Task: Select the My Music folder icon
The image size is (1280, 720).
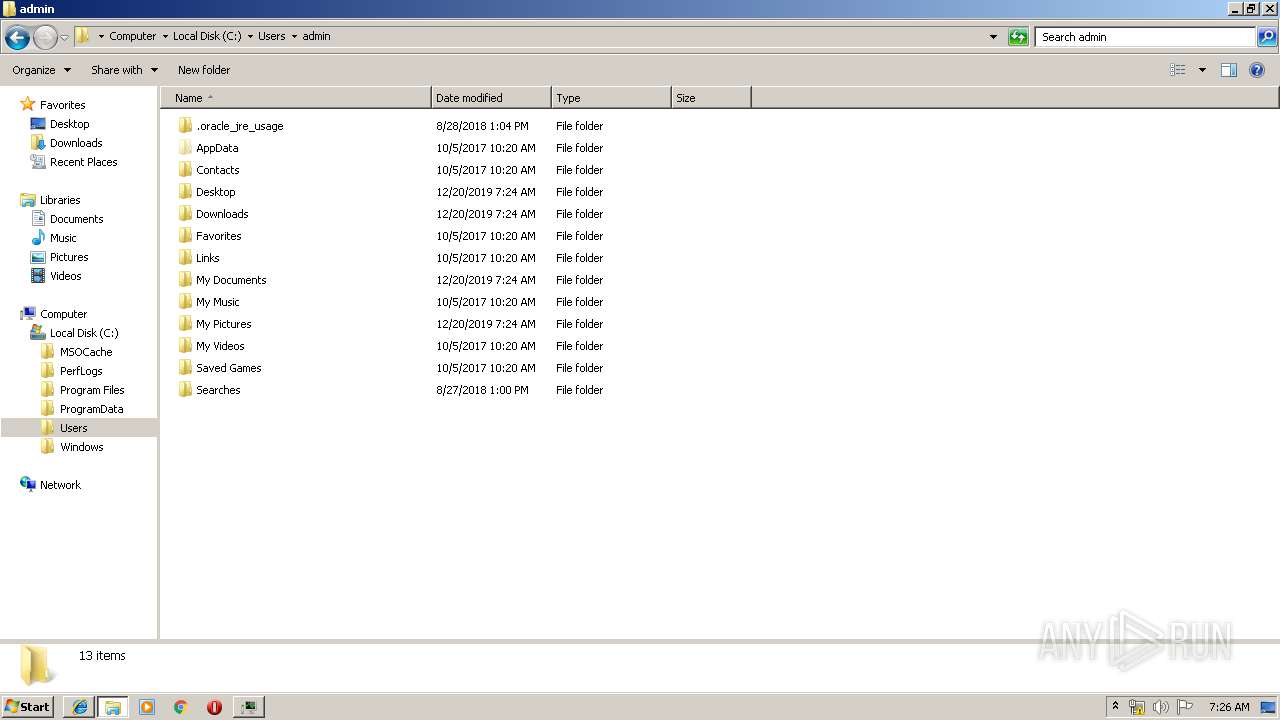Action: pos(185,302)
